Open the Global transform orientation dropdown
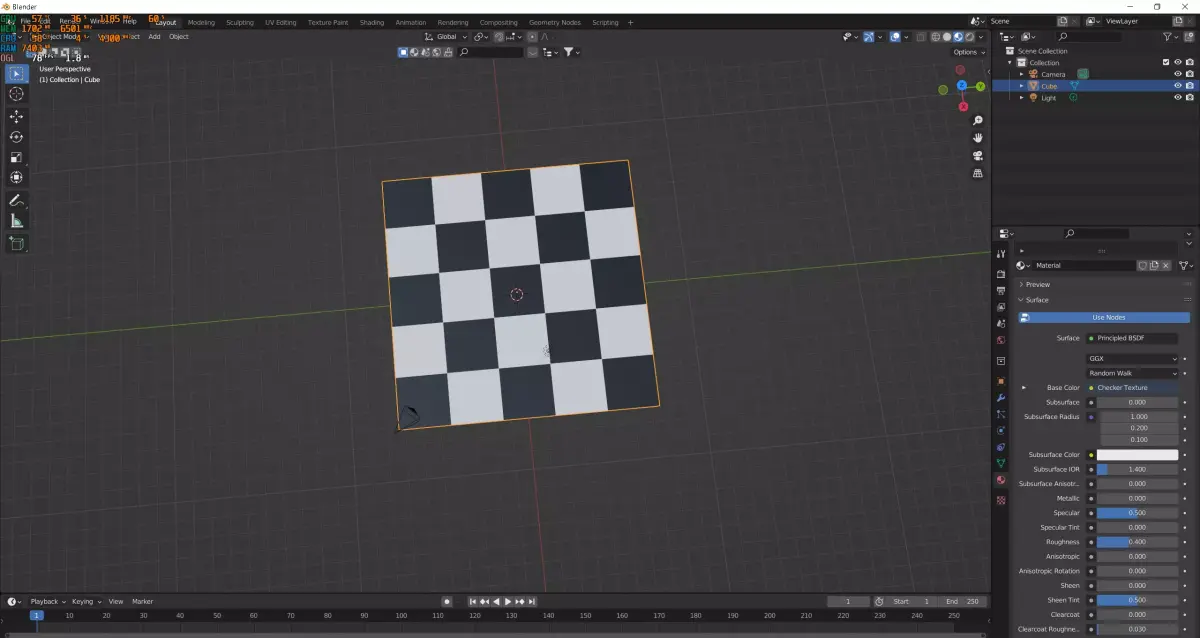 tap(446, 37)
